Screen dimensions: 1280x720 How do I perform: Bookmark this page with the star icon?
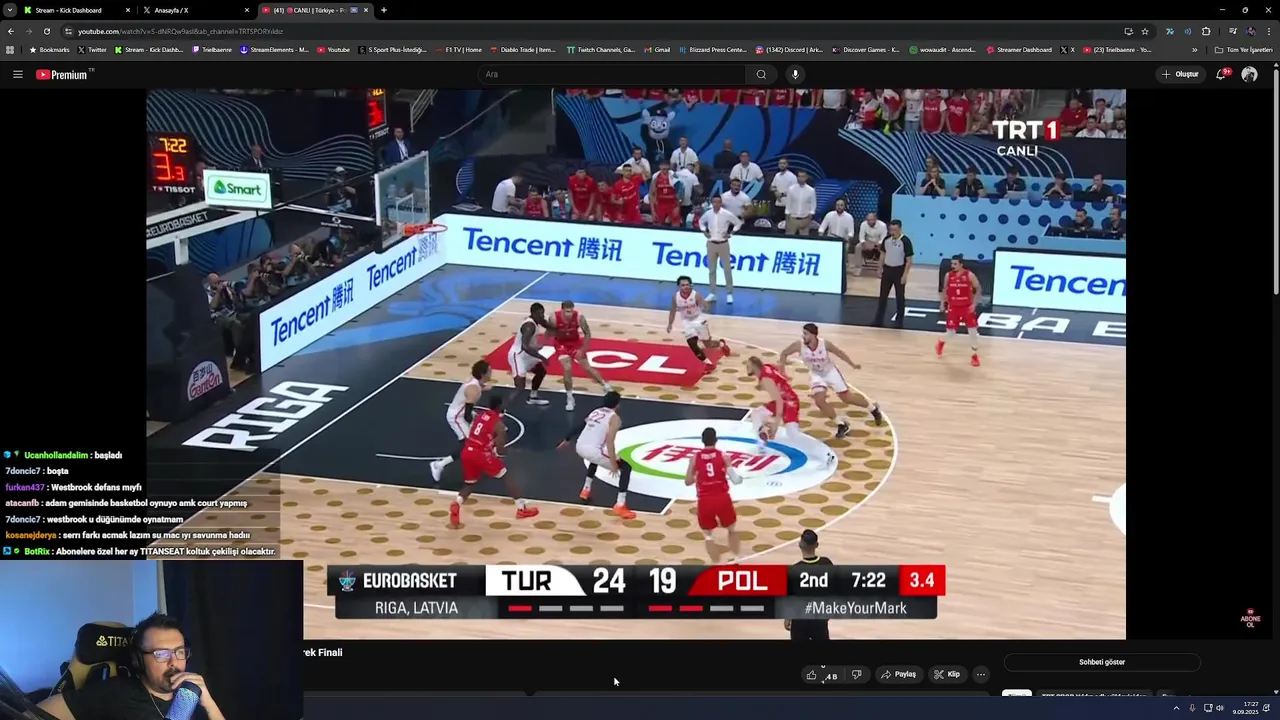click(1145, 31)
